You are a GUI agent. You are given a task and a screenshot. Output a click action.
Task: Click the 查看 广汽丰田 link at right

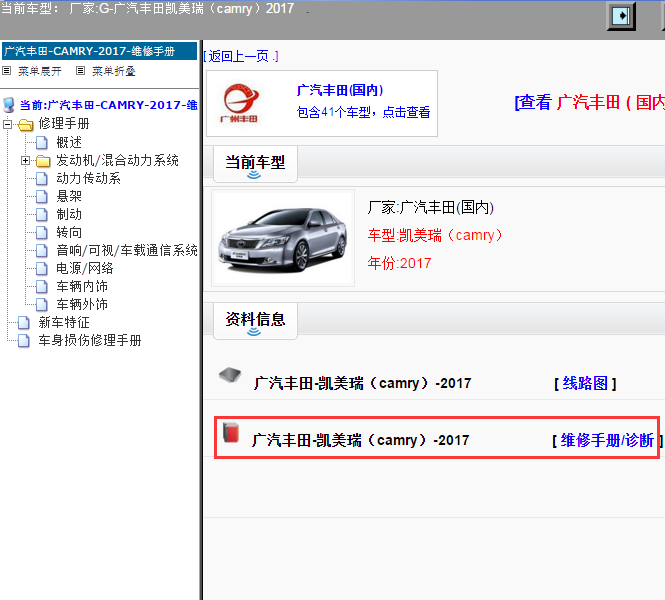pyautogui.click(x=590, y=102)
